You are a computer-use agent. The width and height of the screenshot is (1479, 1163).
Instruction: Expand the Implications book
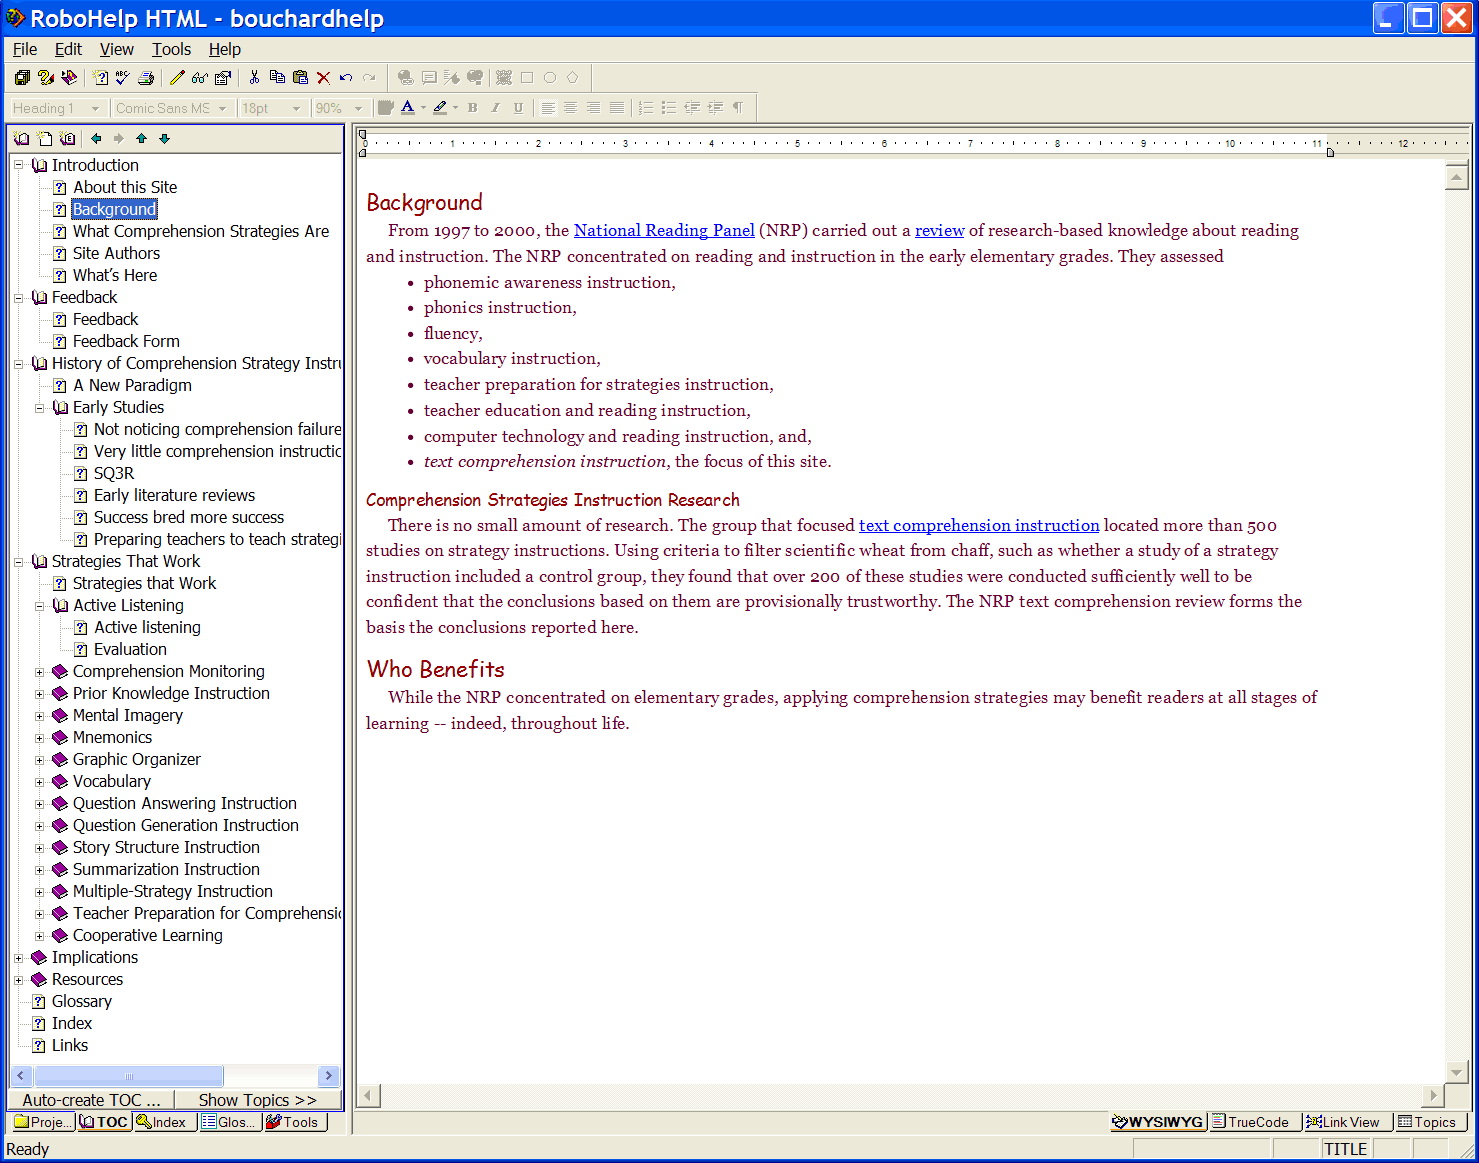click(x=19, y=957)
